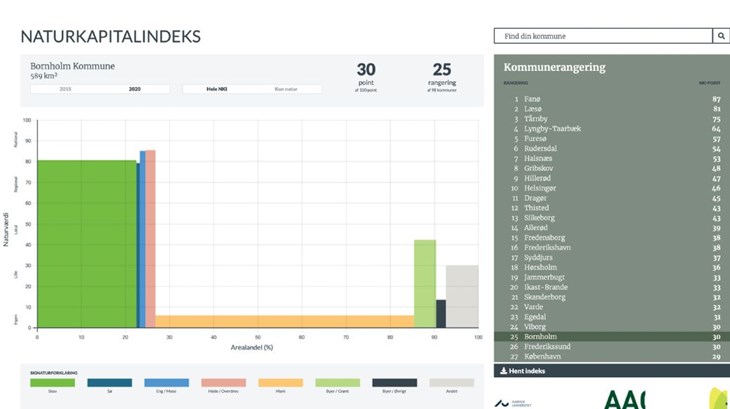Viewport: 730px width, 409px height.
Task: Click the dark Byer / Øvrigt legend swatch
Action: (394, 382)
